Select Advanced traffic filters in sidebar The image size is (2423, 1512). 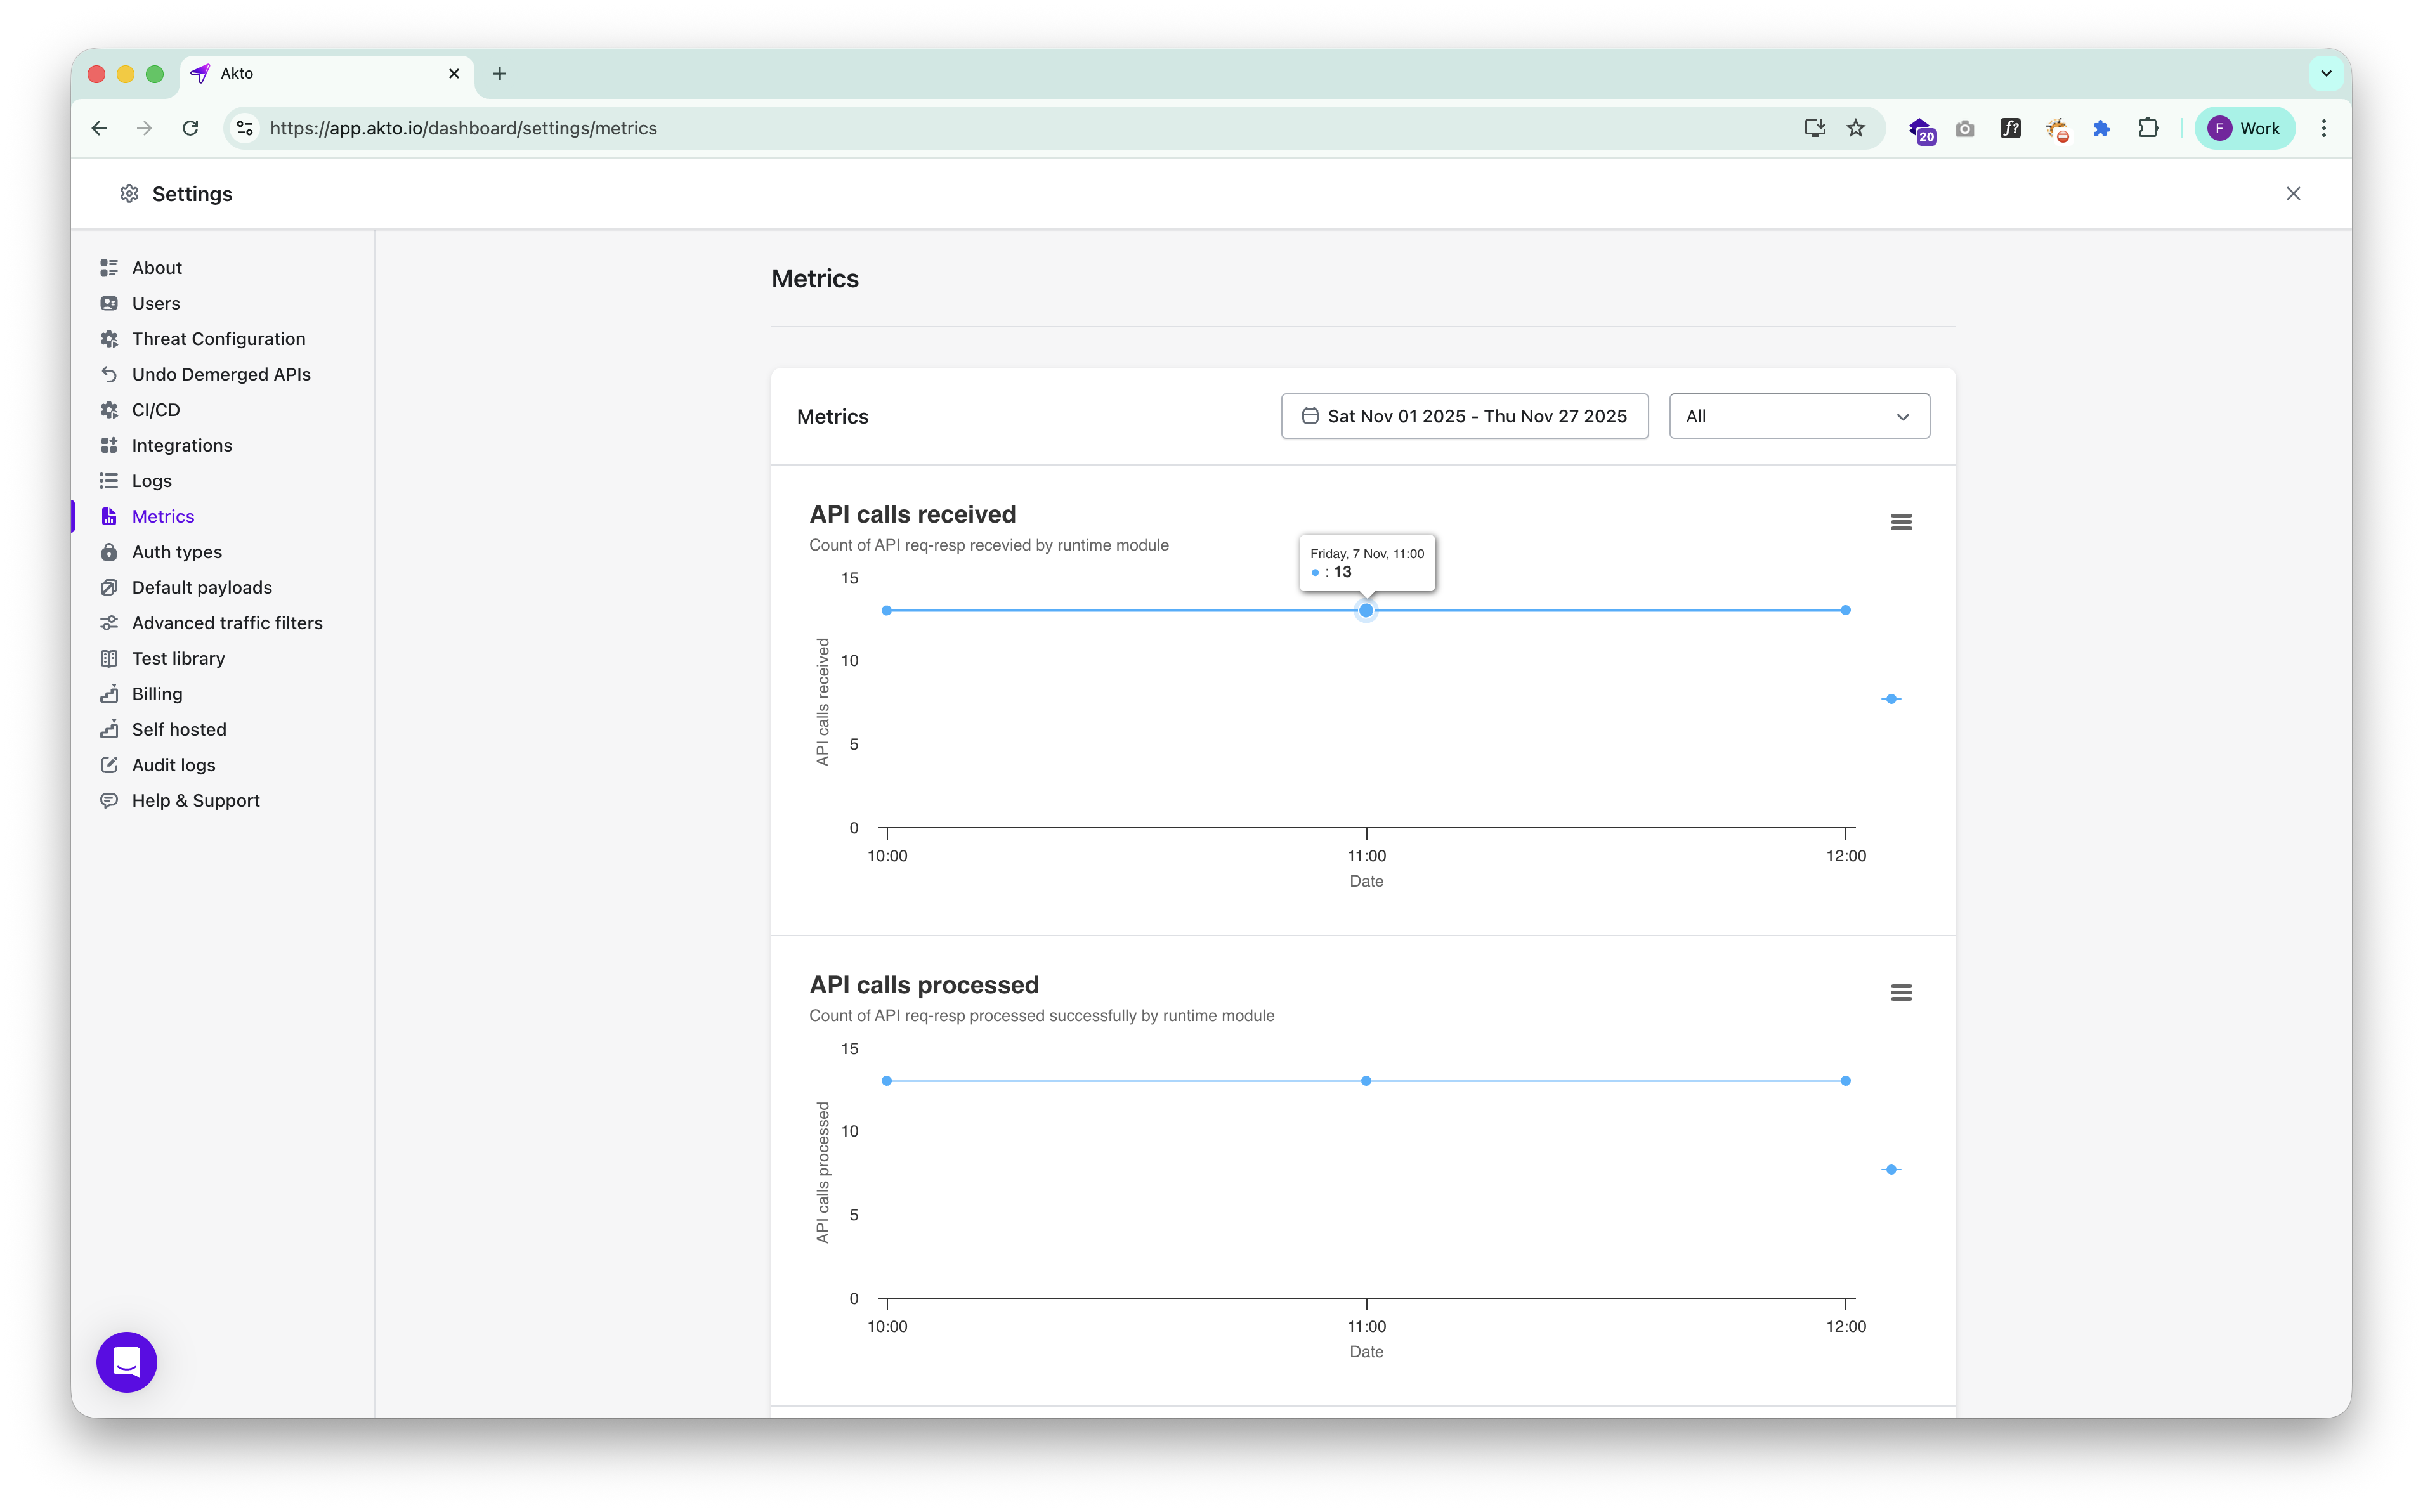(x=227, y=623)
